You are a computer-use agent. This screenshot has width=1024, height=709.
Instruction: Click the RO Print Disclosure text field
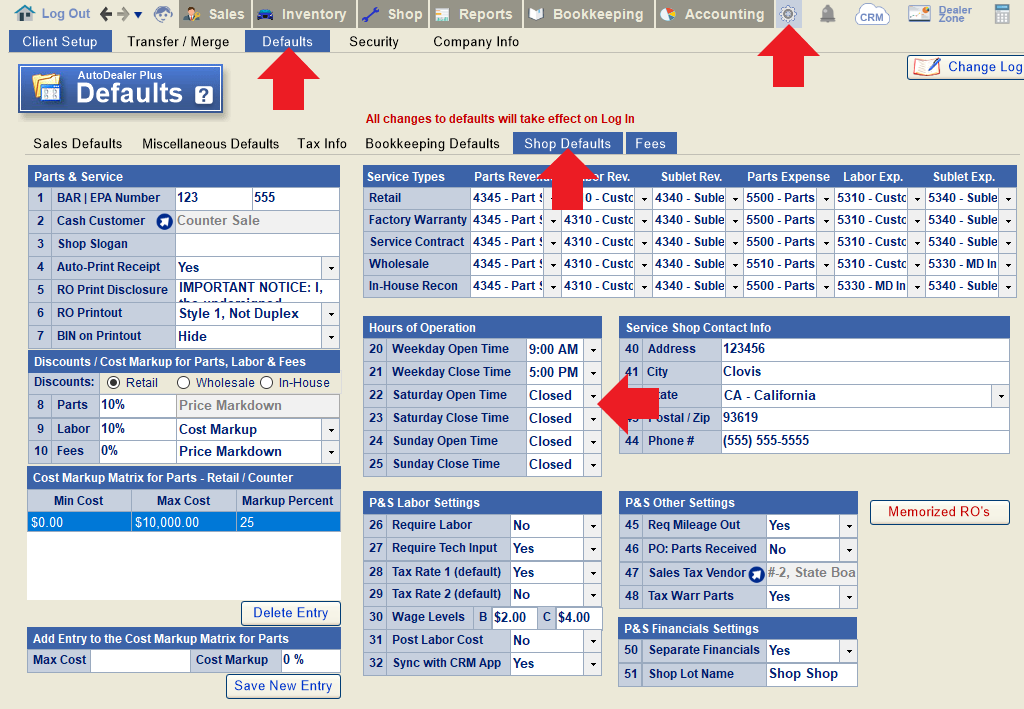tap(257, 291)
